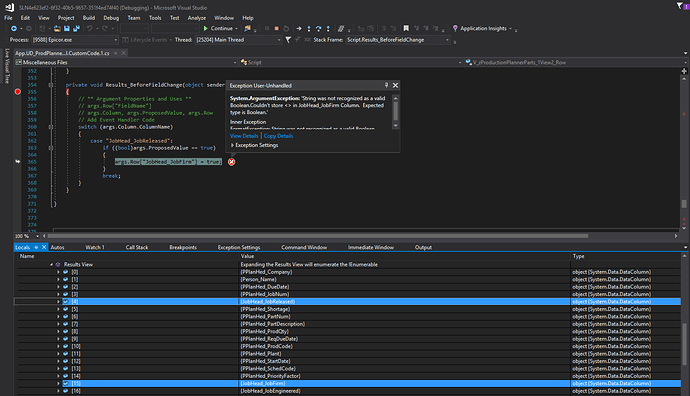Click the Copy Details link

pyautogui.click(x=278, y=136)
